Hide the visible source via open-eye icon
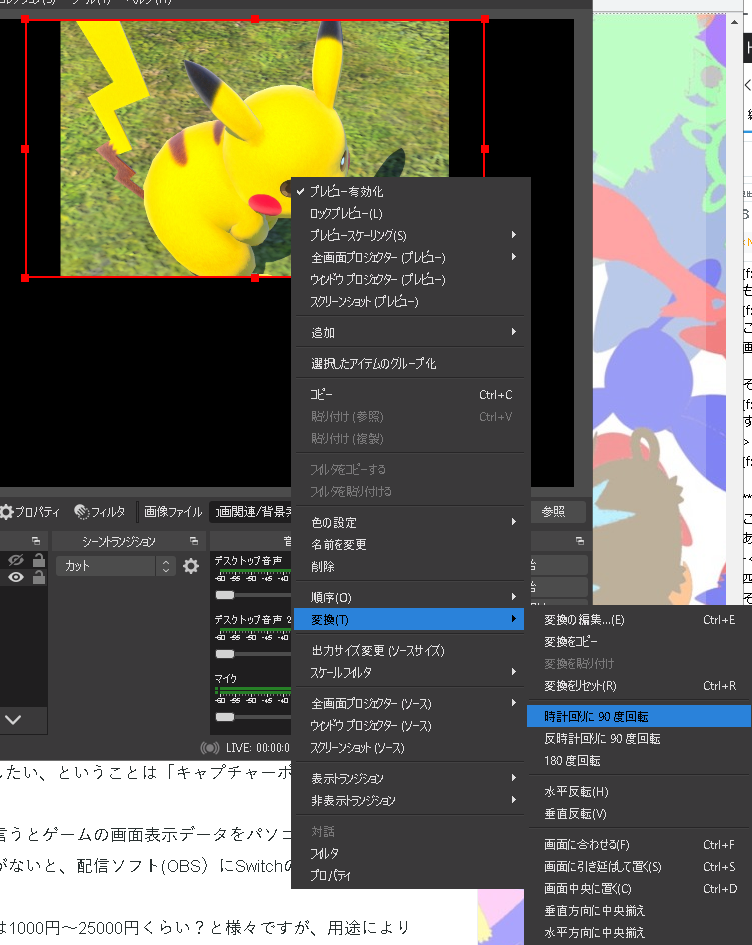Viewport: 752px width, 945px height. [16, 577]
